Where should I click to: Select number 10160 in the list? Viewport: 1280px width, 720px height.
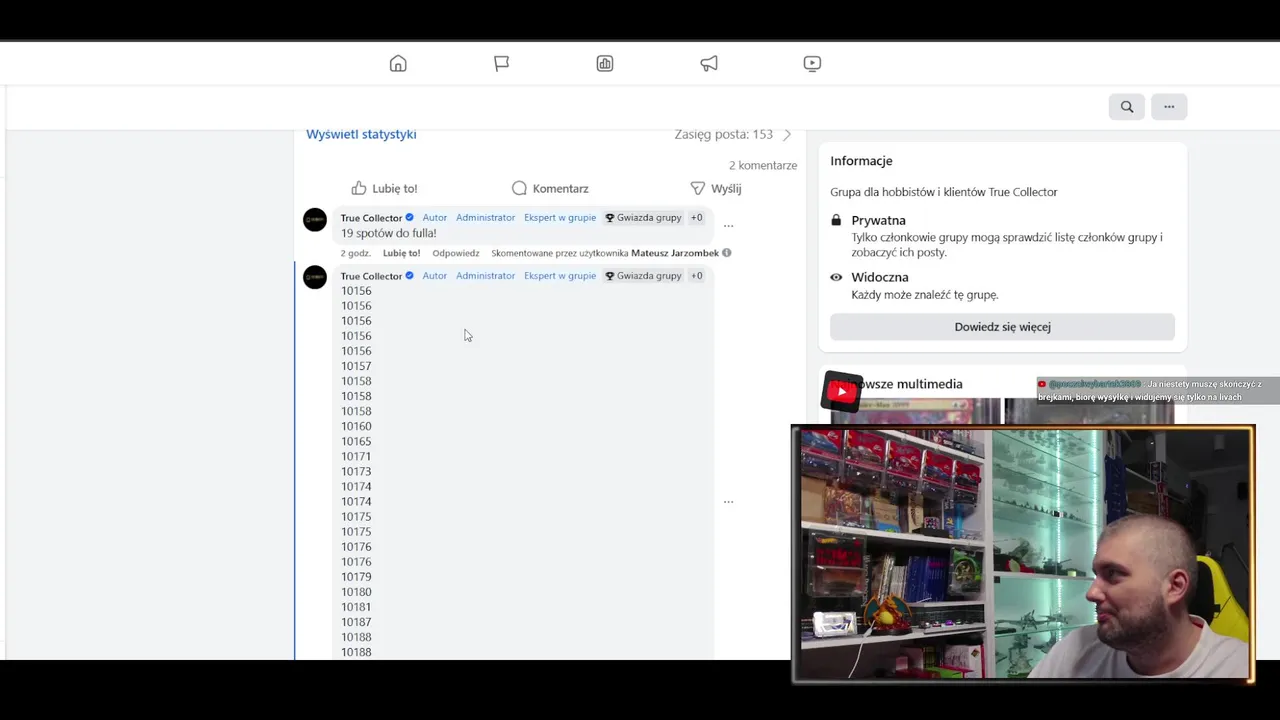pyautogui.click(x=356, y=426)
